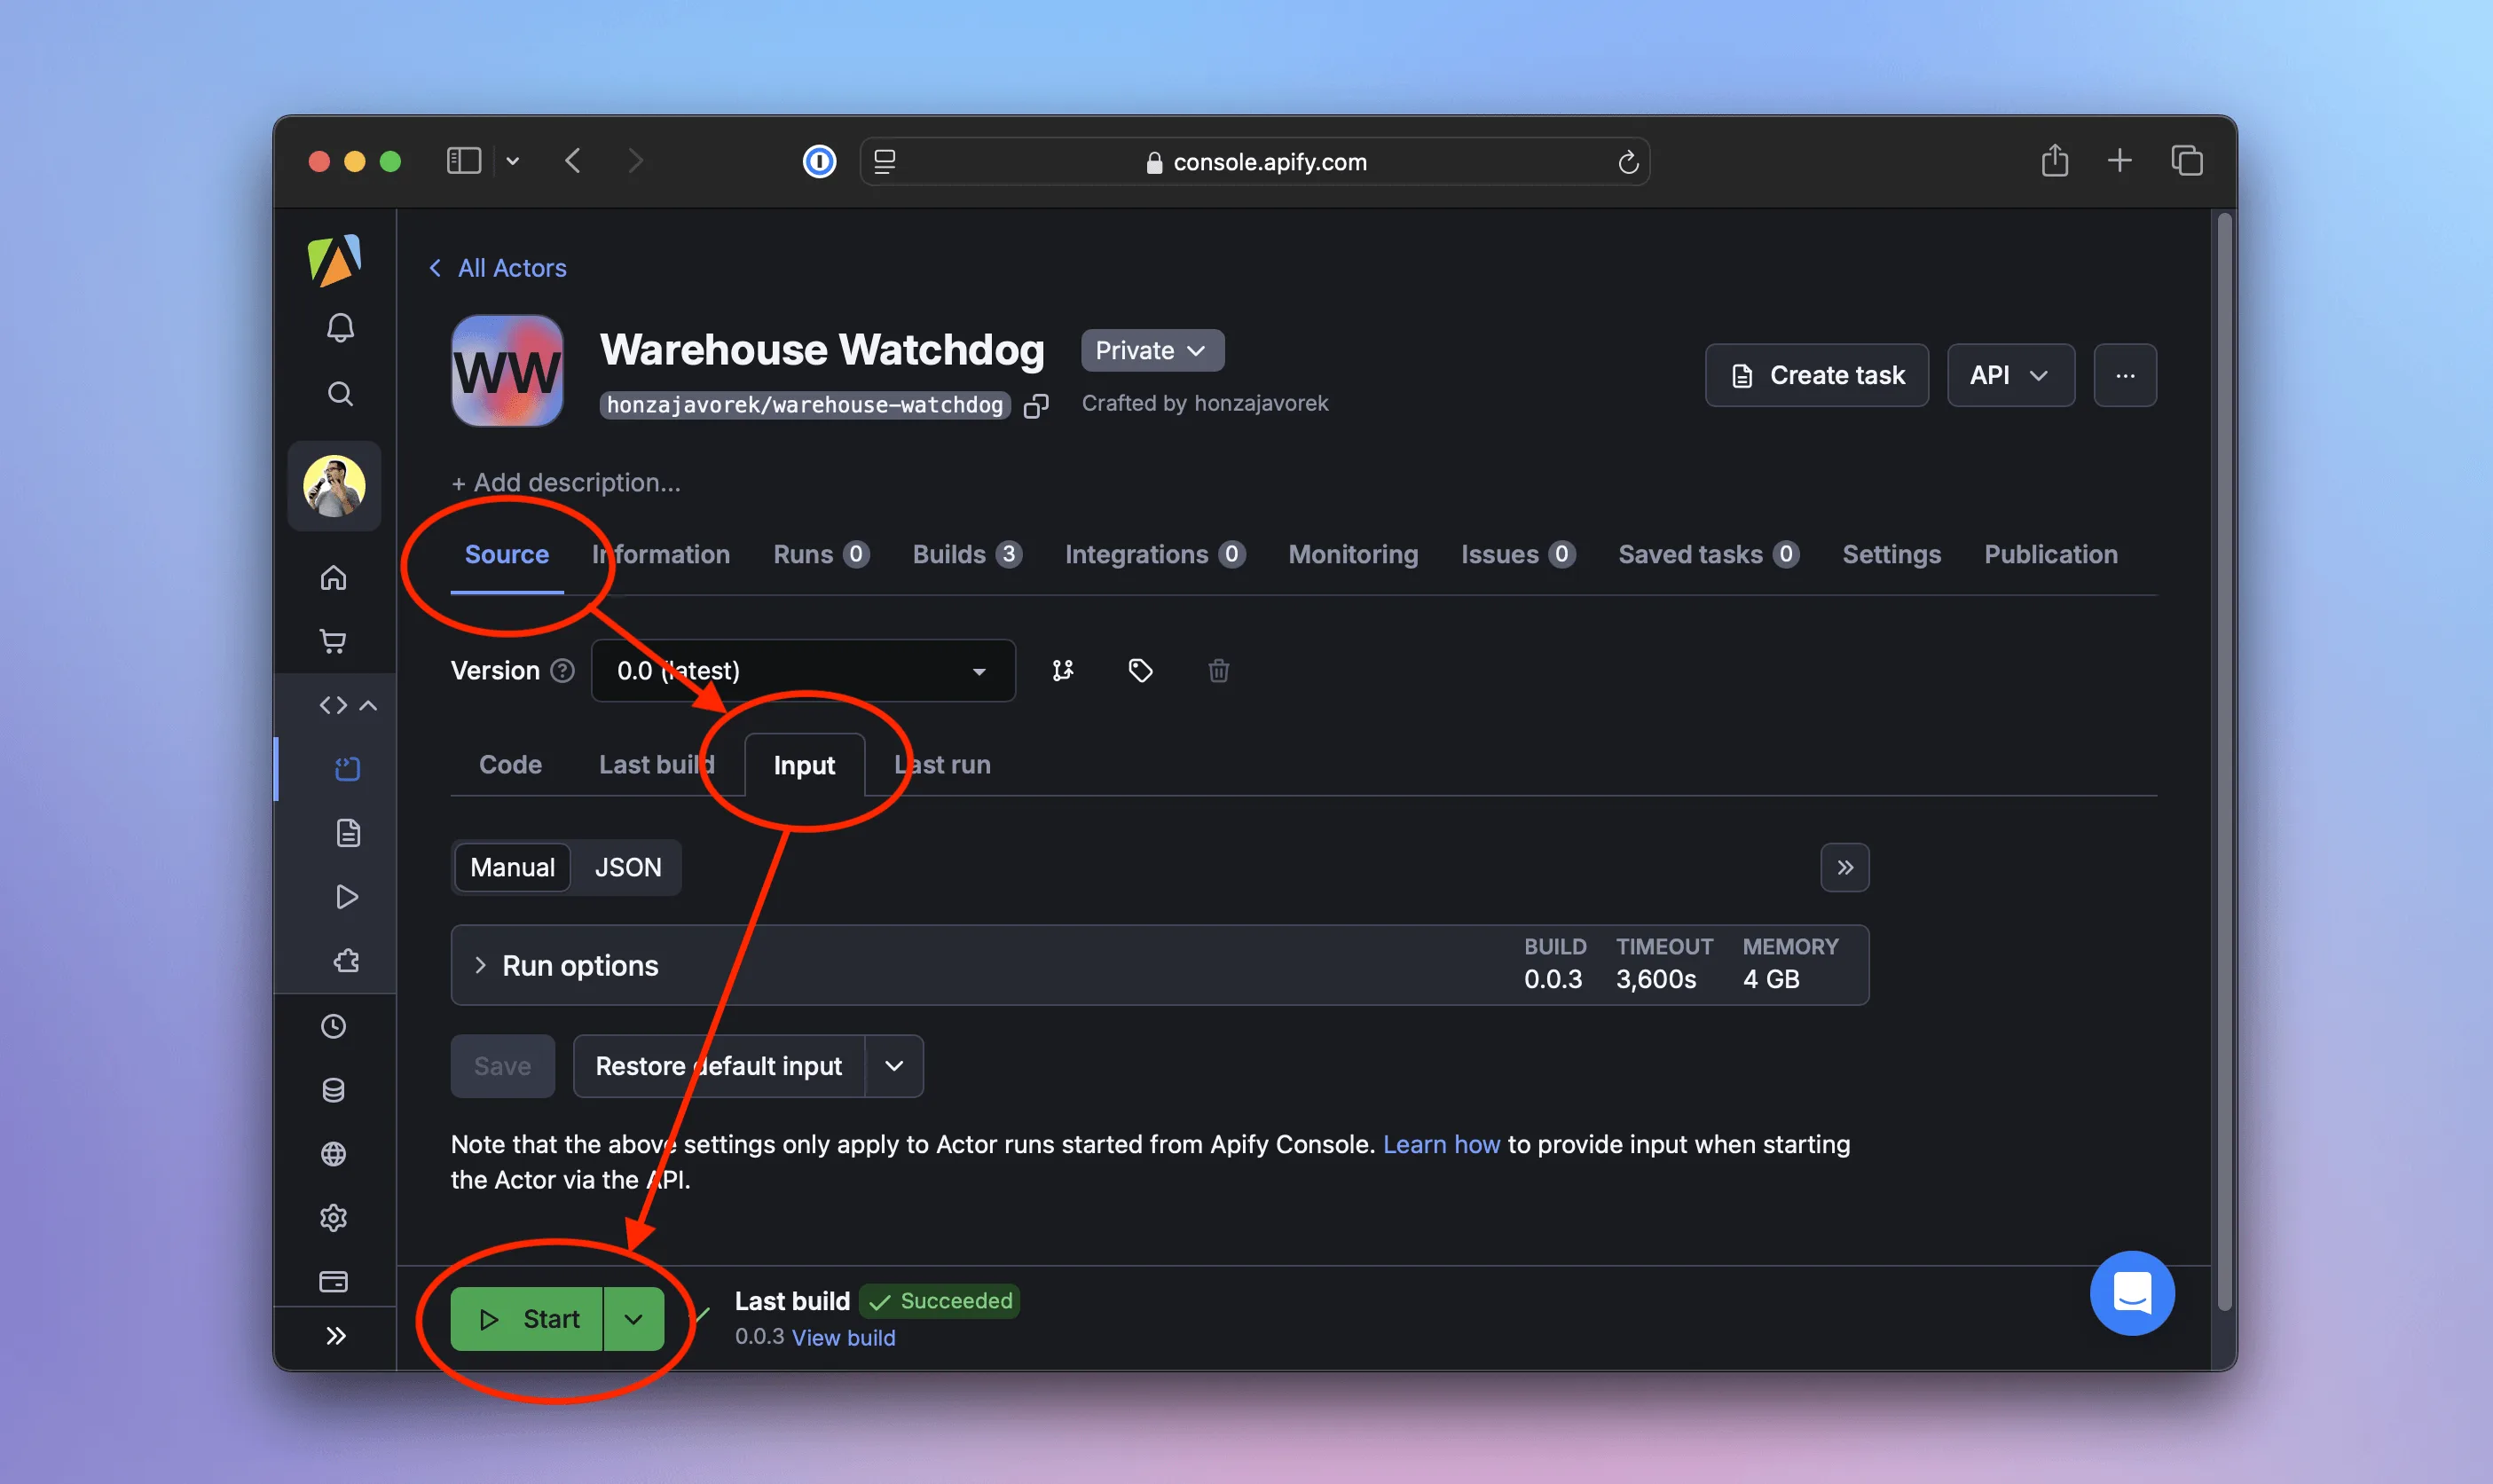Open the Monitoring tab
2493x1484 pixels.
point(1352,554)
